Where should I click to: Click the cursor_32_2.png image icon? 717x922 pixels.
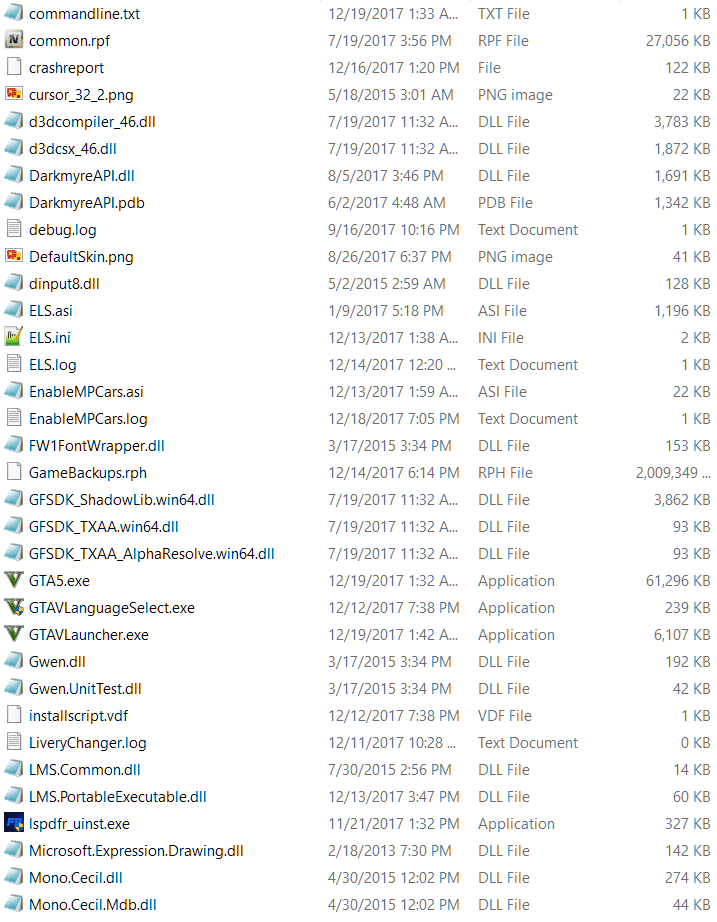[x=14, y=94]
